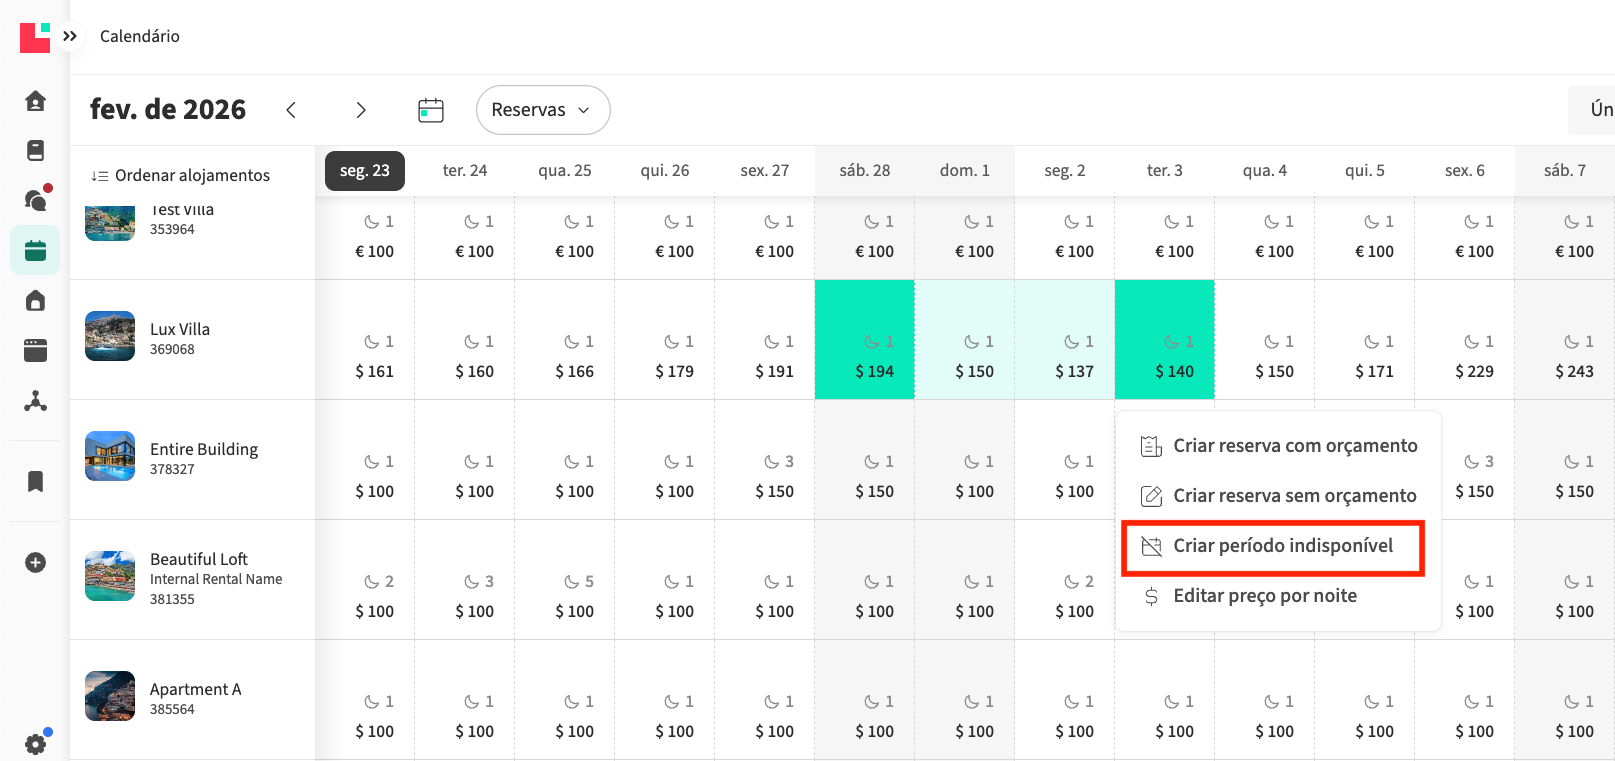The height and width of the screenshot is (761, 1615).
Task: Open the Reservas dropdown
Action: click(542, 110)
